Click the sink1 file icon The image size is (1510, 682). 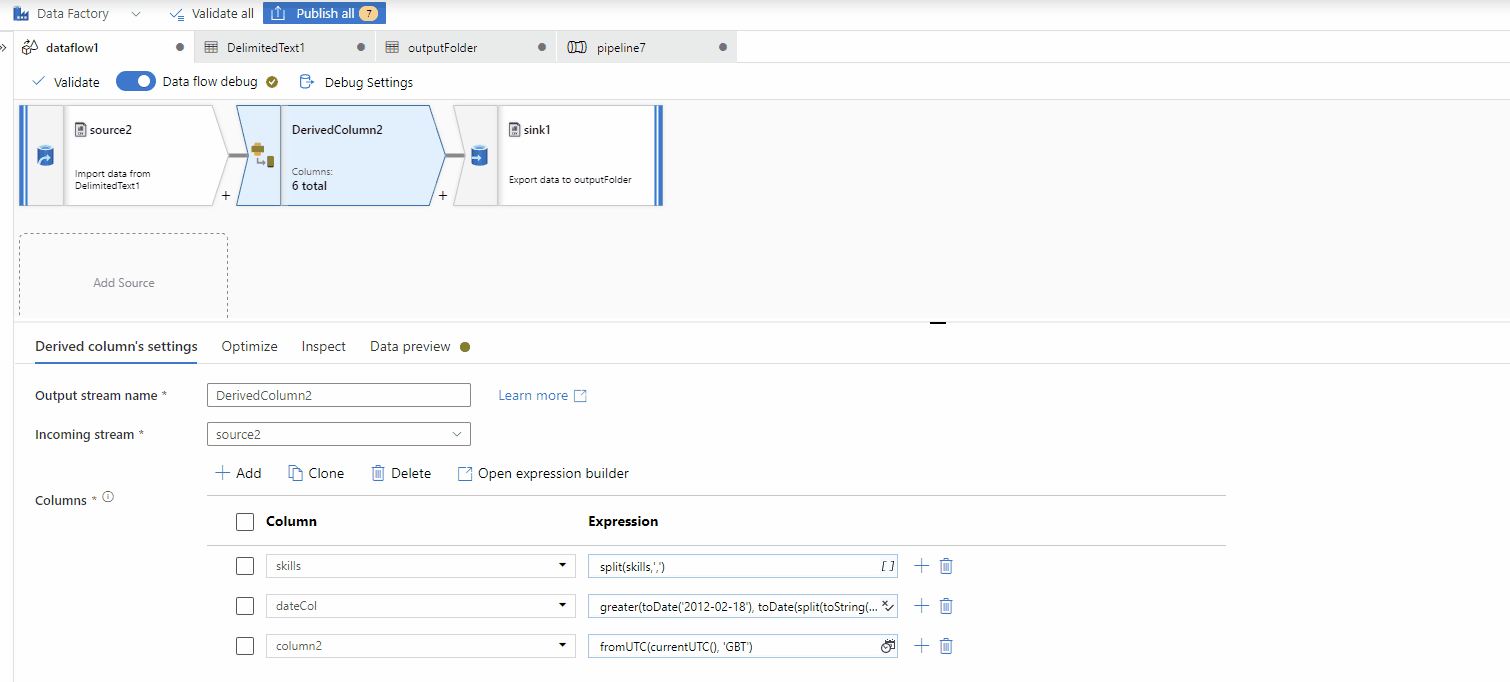coord(514,129)
